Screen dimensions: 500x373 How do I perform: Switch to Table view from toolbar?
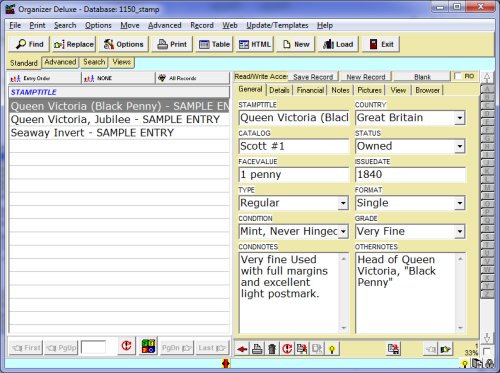(214, 44)
